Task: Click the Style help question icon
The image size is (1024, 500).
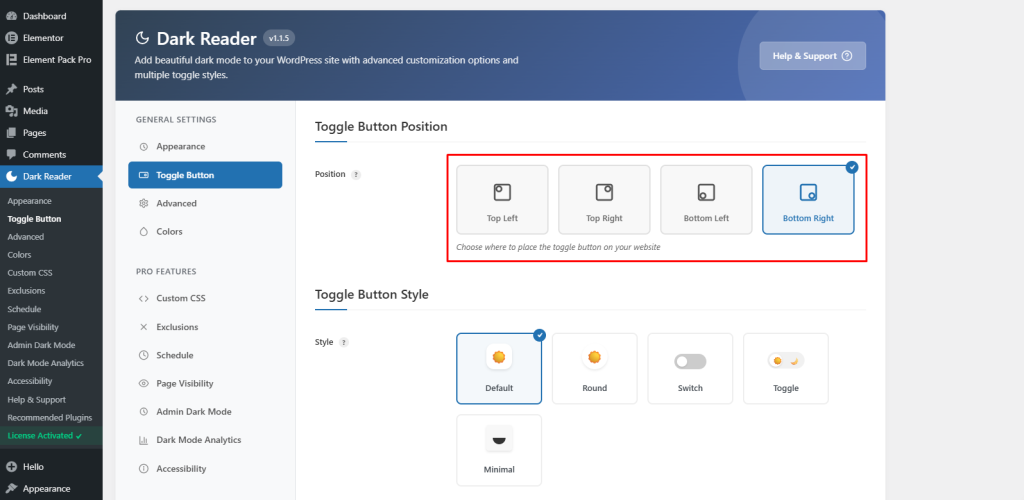Action: (x=344, y=343)
